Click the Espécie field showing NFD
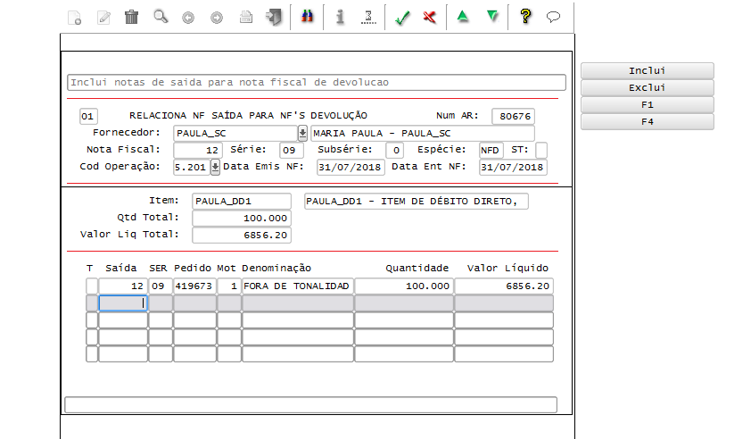 [x=491, y=150]
